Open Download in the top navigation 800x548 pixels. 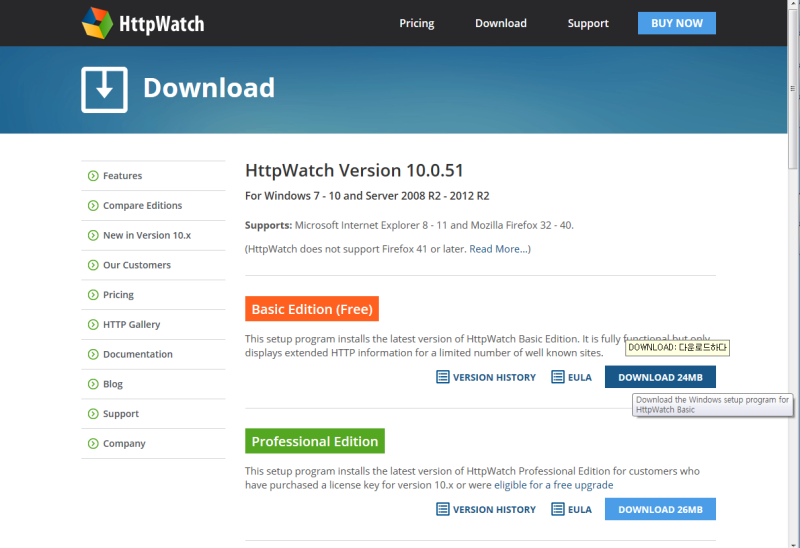tap(501, 23)
